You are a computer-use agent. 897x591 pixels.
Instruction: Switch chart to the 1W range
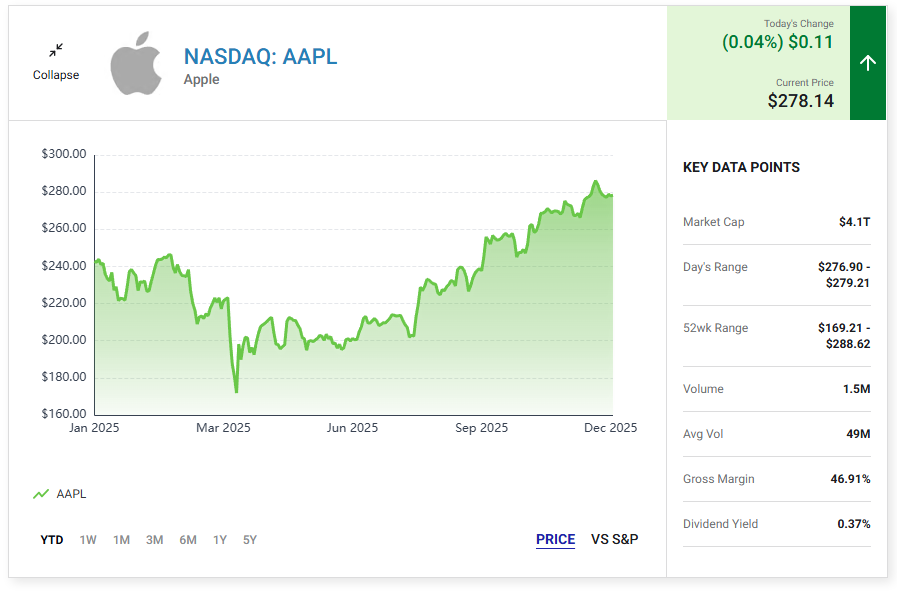coord(88,540)
